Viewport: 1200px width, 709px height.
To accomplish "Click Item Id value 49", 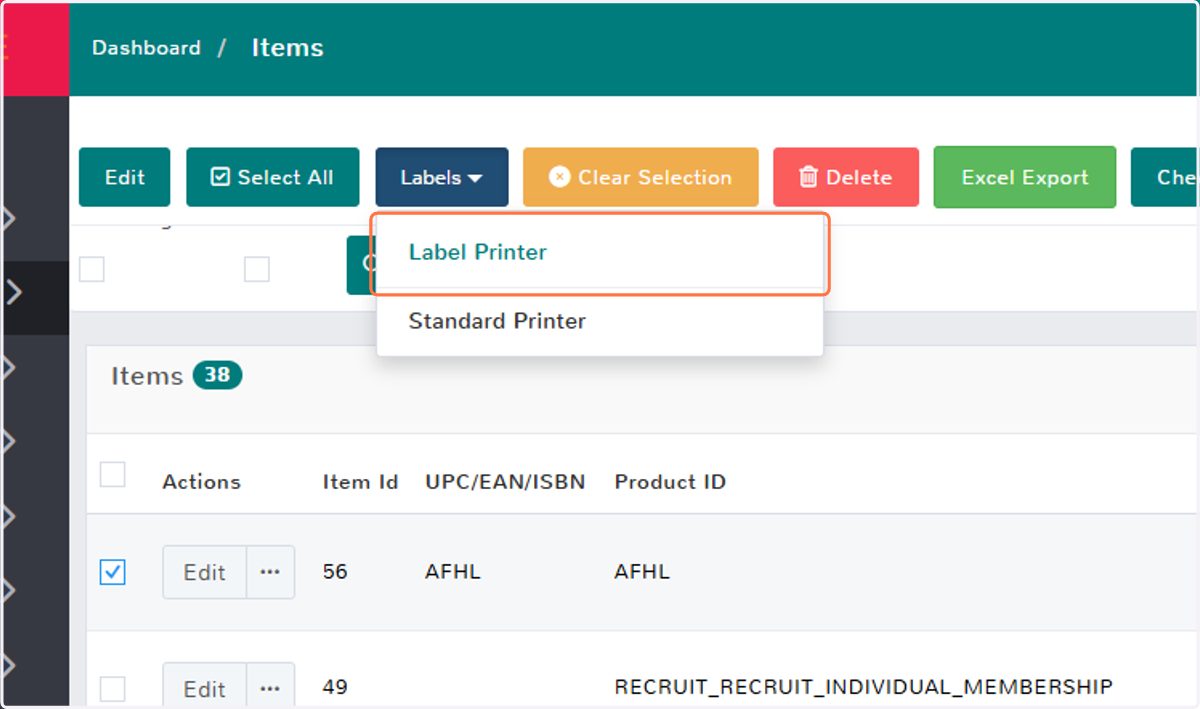I will click(x=334, y=687).
